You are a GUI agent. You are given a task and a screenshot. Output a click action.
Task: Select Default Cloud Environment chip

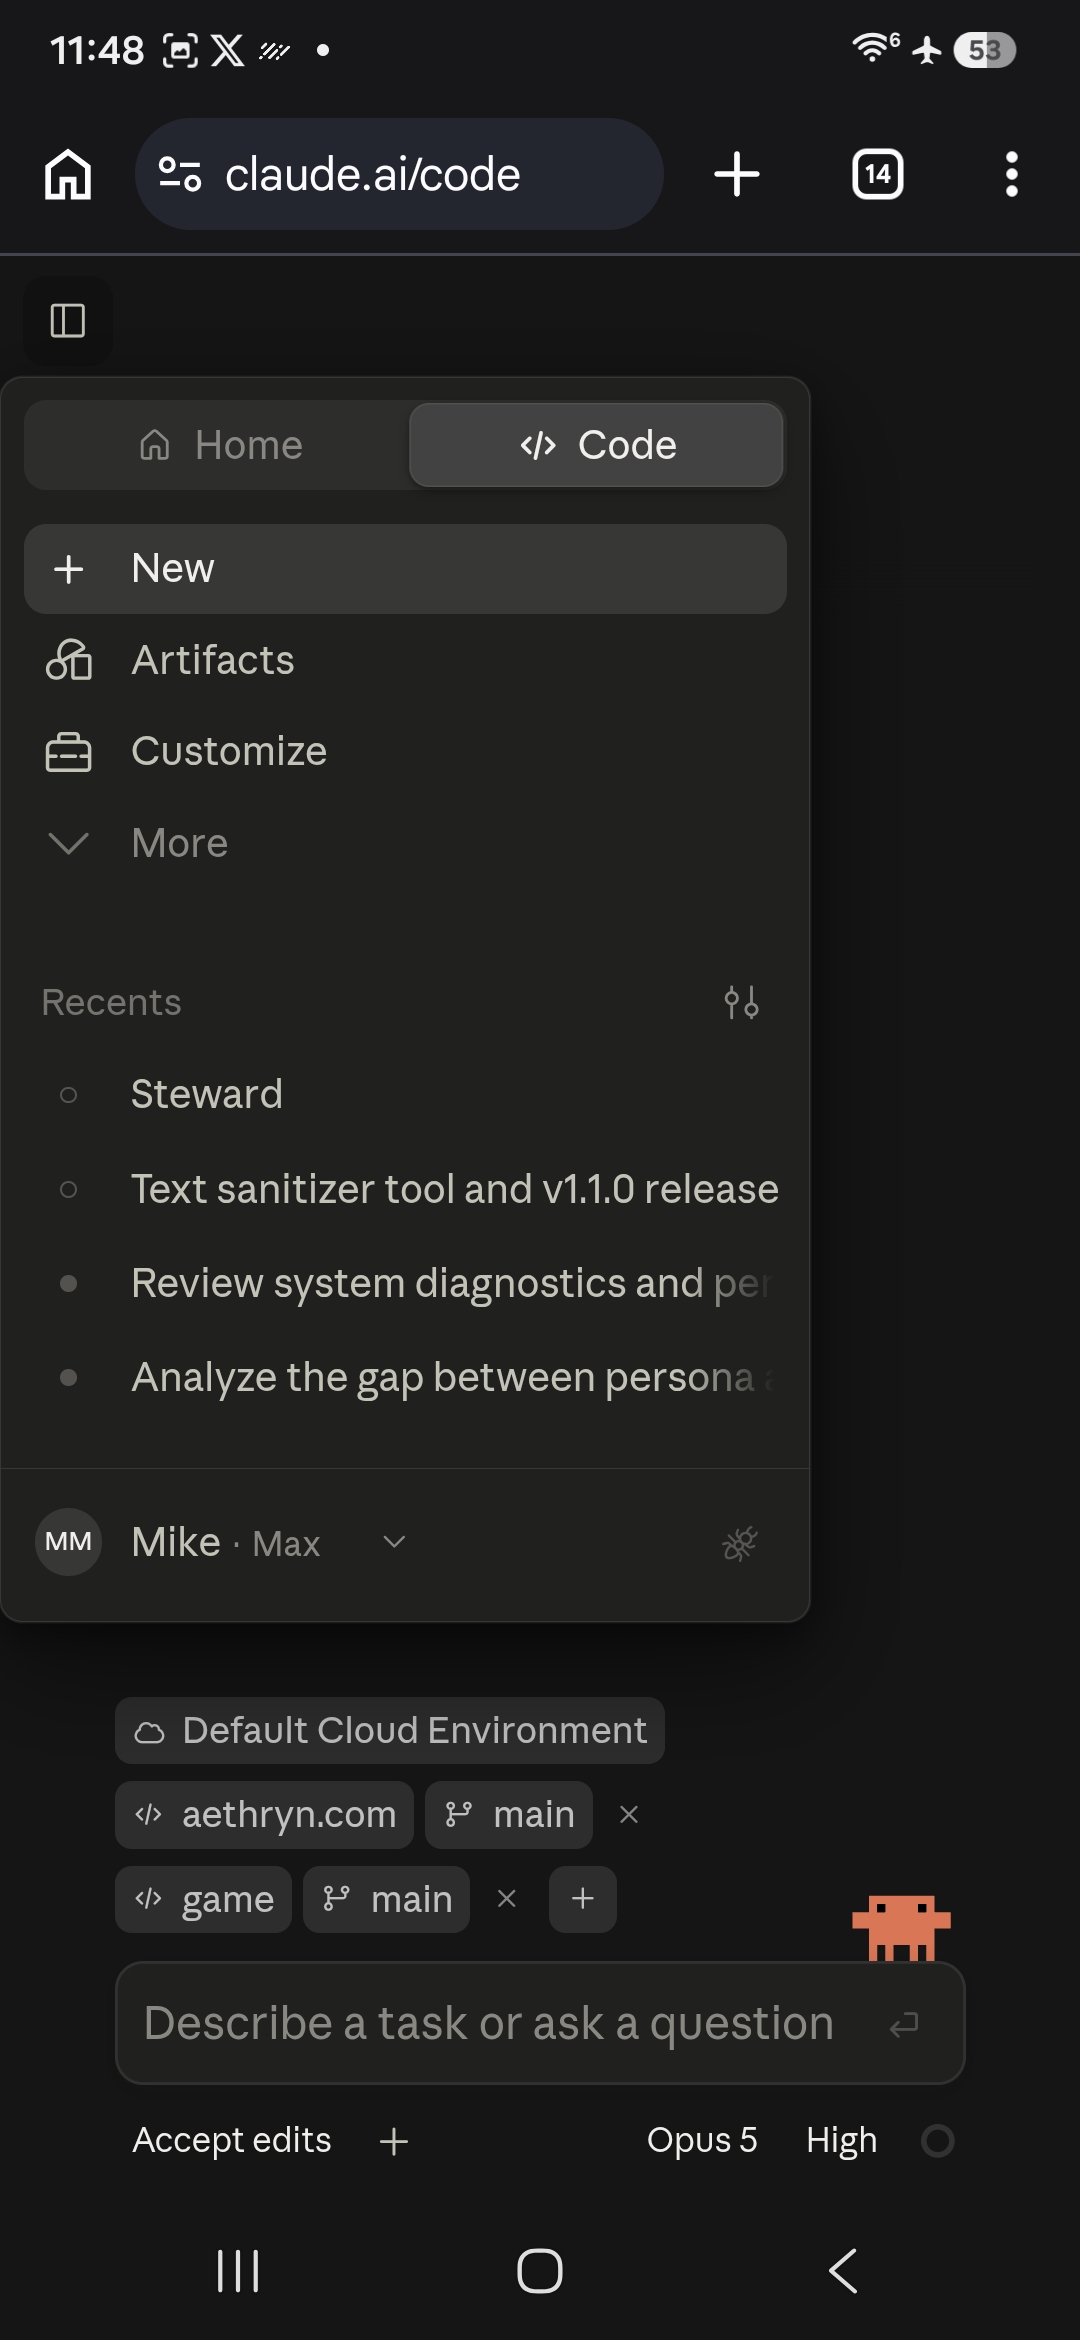(390, 1731)
